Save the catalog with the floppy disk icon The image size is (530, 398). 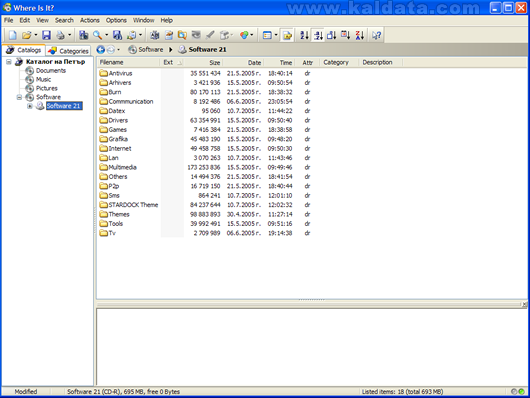(46, 35)
